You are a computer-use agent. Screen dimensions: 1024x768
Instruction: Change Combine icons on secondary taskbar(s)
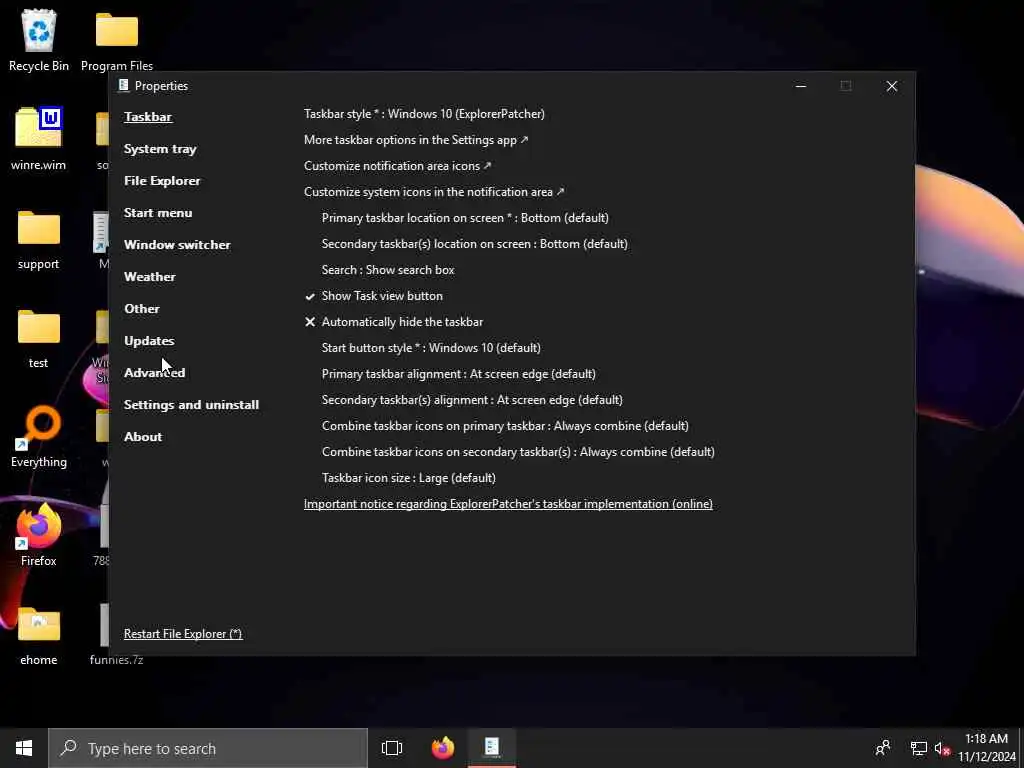pos(518,452)
